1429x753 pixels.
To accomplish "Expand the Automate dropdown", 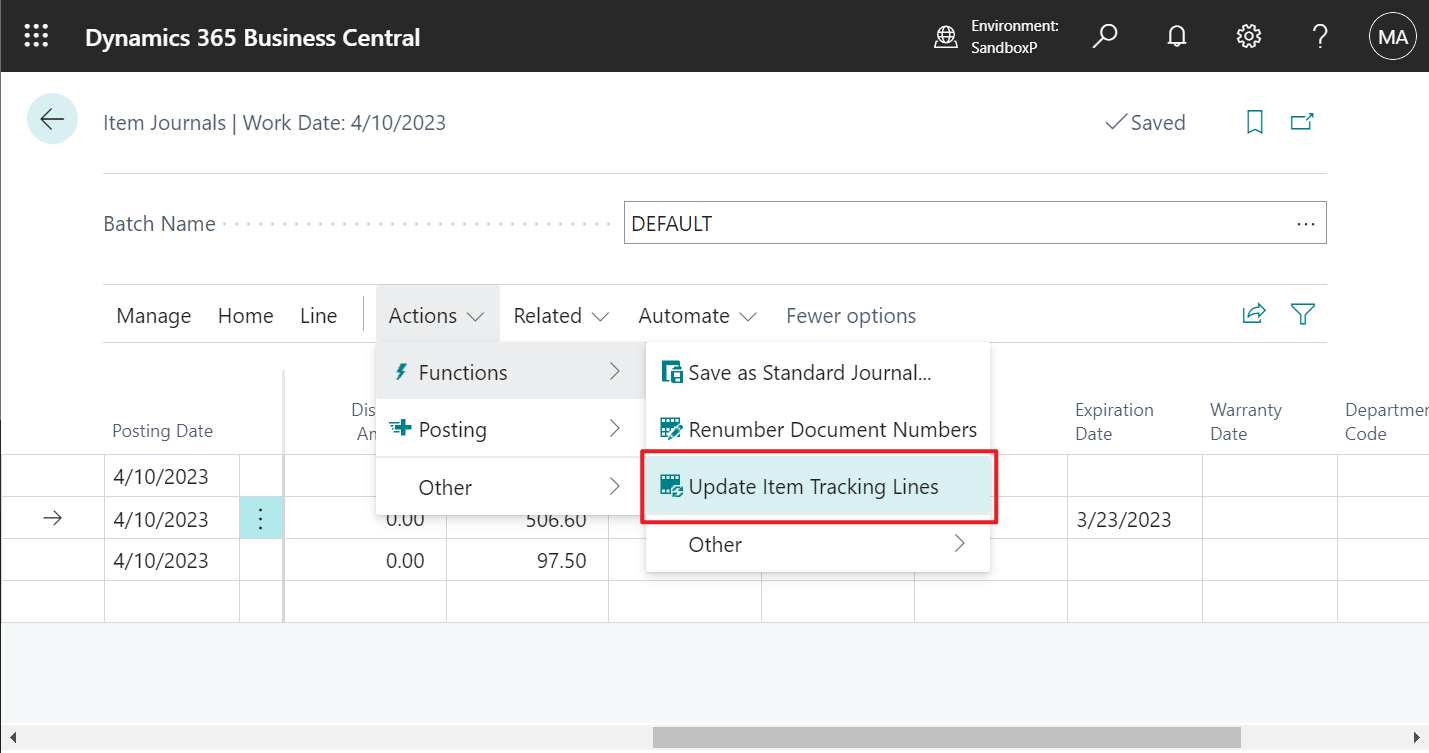I will (696, 315).
